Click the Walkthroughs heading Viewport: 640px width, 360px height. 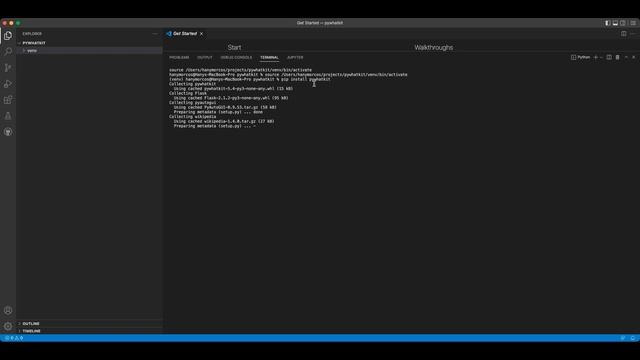(433, 48)
